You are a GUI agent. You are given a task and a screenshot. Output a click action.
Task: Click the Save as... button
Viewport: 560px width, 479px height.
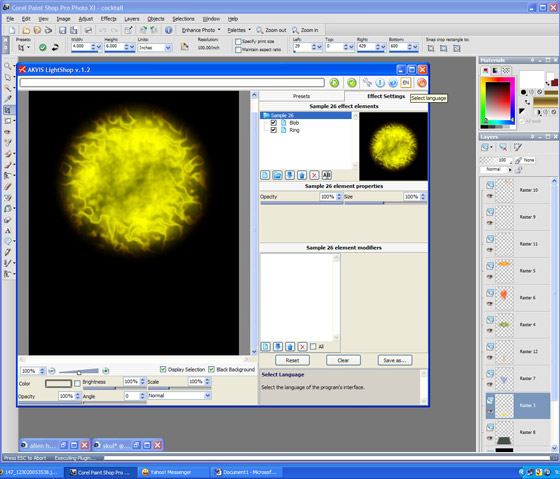click(x=395, y=360)
